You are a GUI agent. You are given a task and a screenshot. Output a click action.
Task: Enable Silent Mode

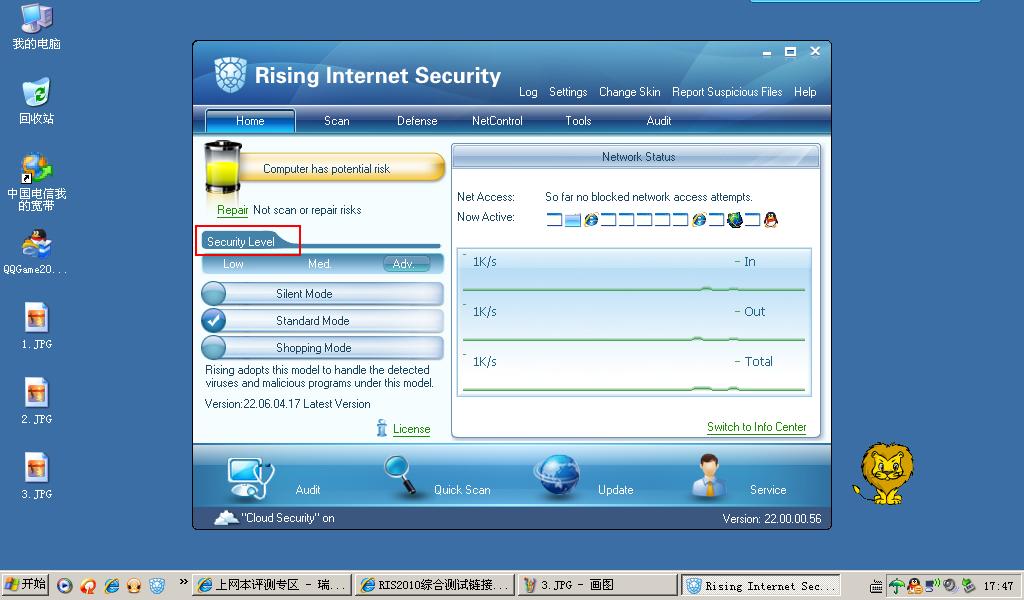(323, 294)
